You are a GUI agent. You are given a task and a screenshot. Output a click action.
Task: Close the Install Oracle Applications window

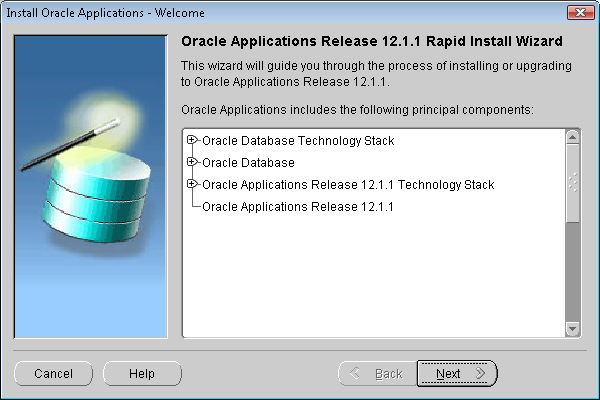coord(580,13)
